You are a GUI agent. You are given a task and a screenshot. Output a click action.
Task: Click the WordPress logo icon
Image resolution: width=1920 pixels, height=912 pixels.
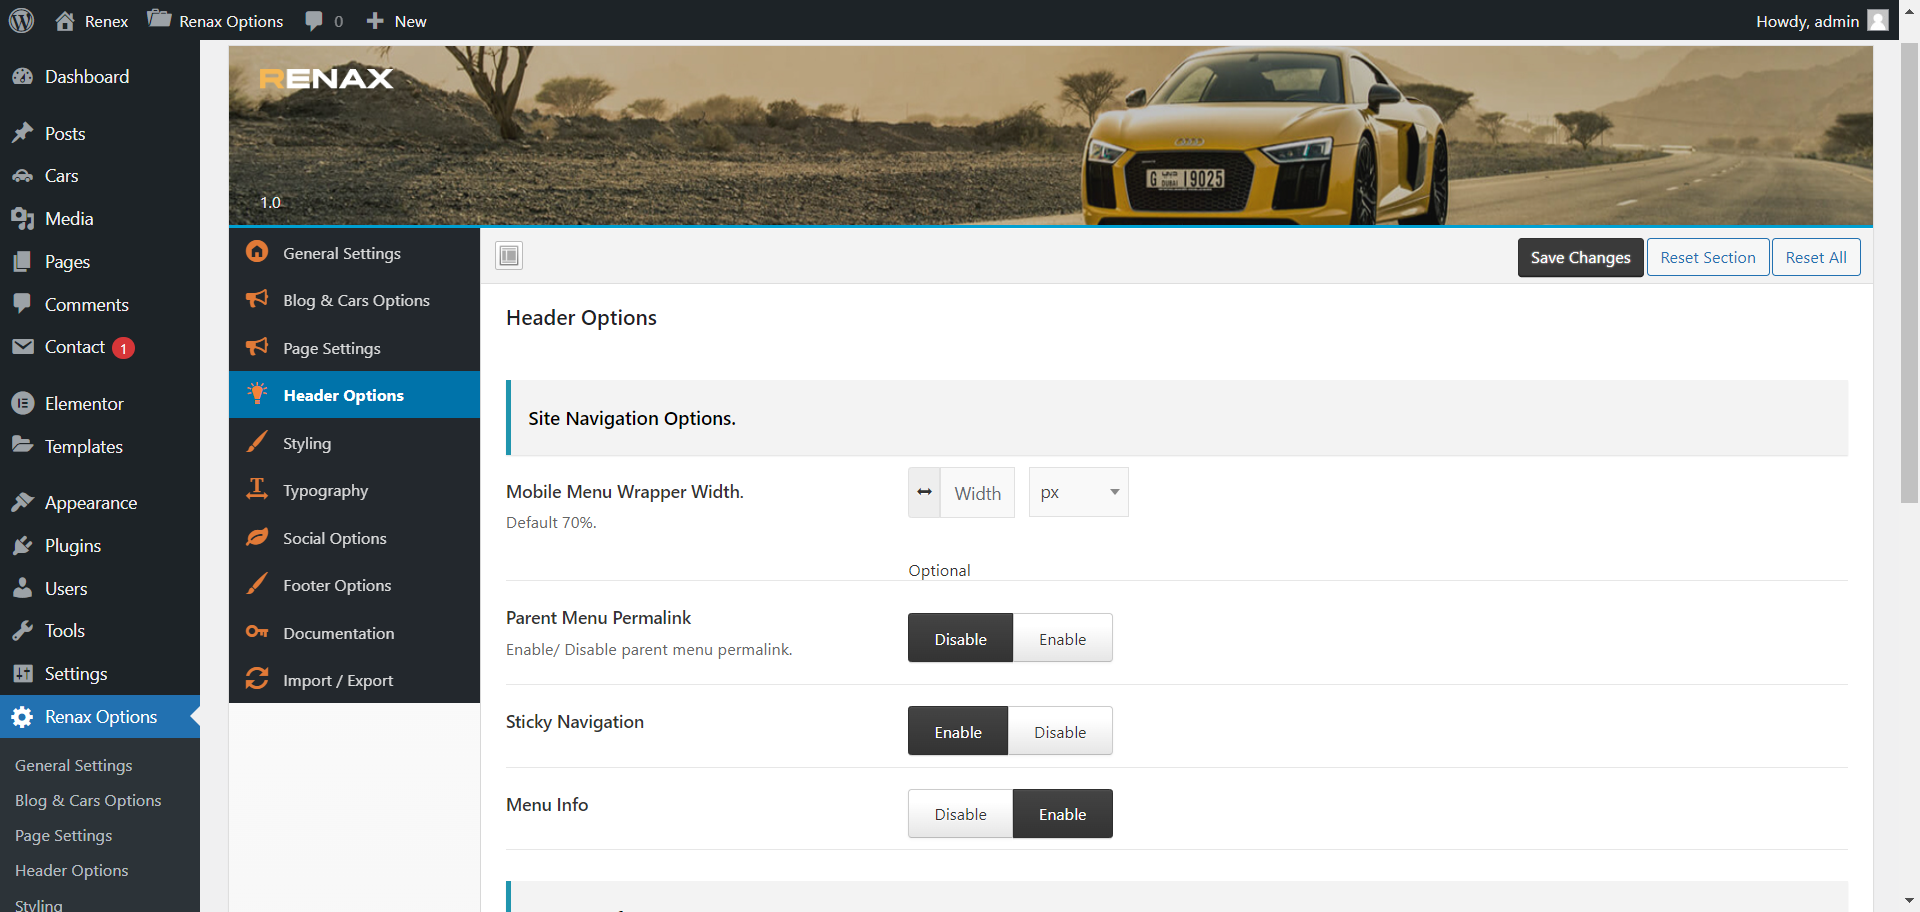pos(22,21)
